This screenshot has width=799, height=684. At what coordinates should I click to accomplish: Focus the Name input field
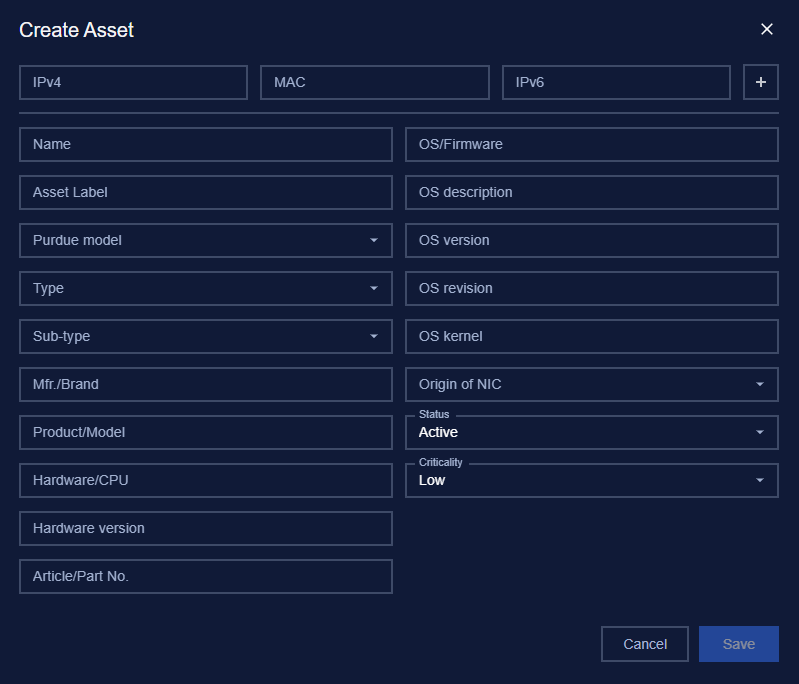pos(206,144)
